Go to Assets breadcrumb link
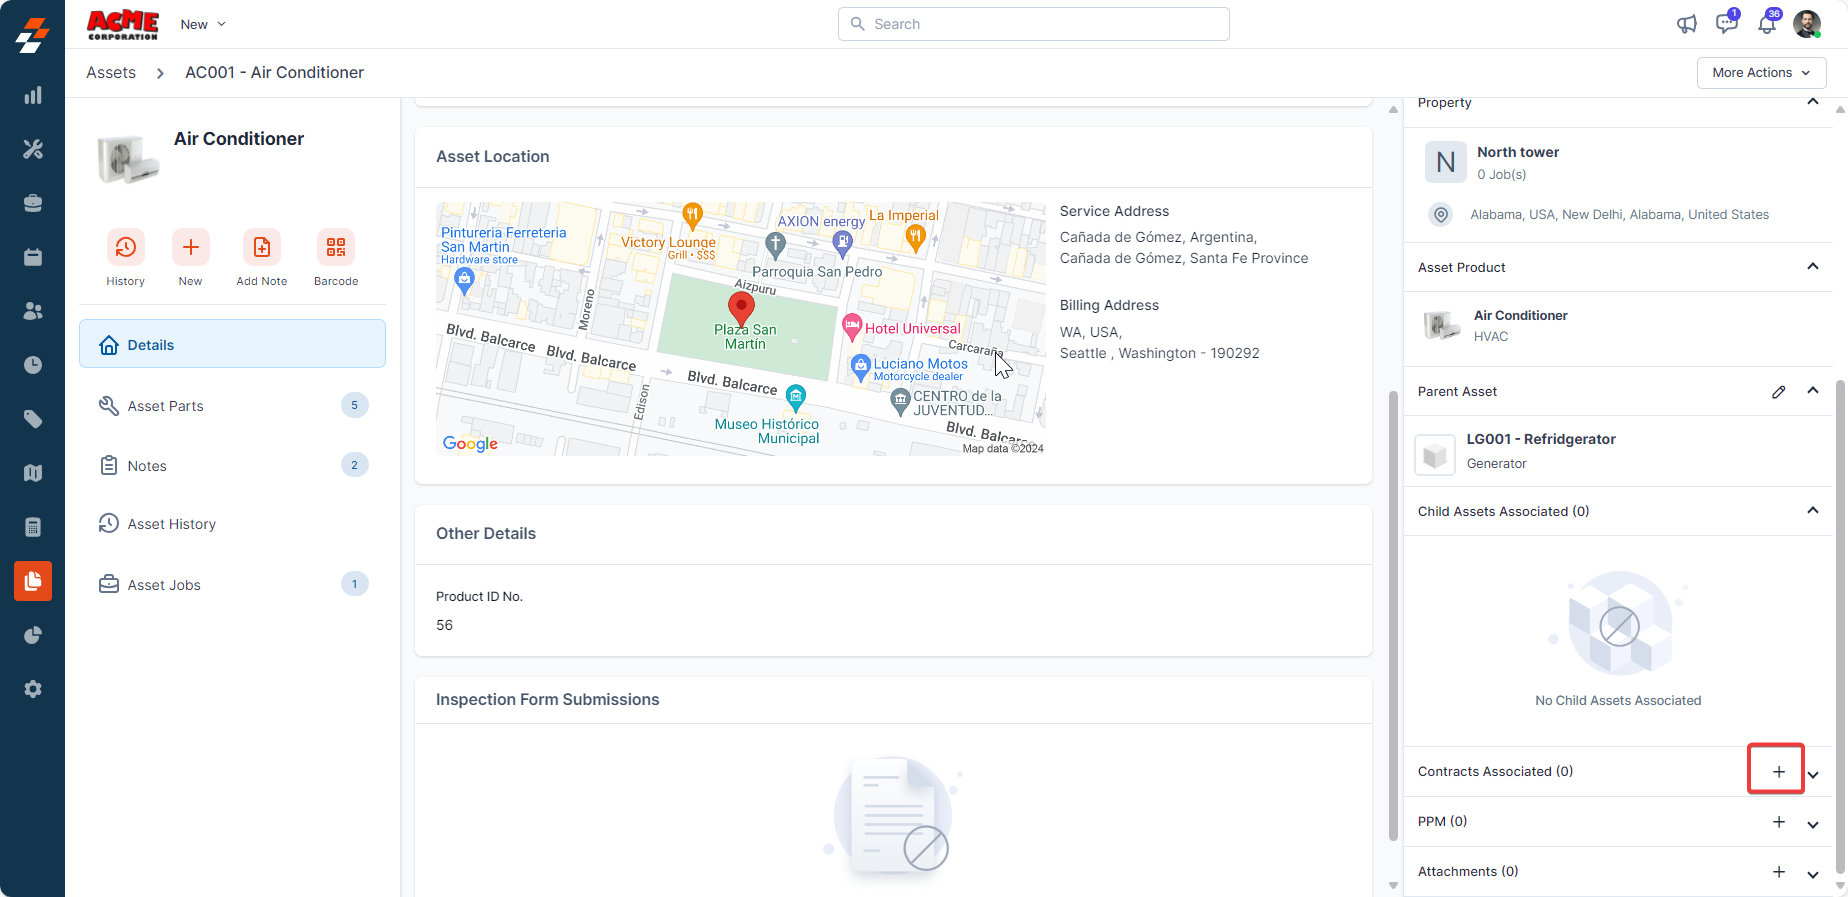The width and height of the screenshot is (1848, 897). click(x=111, y=73)
